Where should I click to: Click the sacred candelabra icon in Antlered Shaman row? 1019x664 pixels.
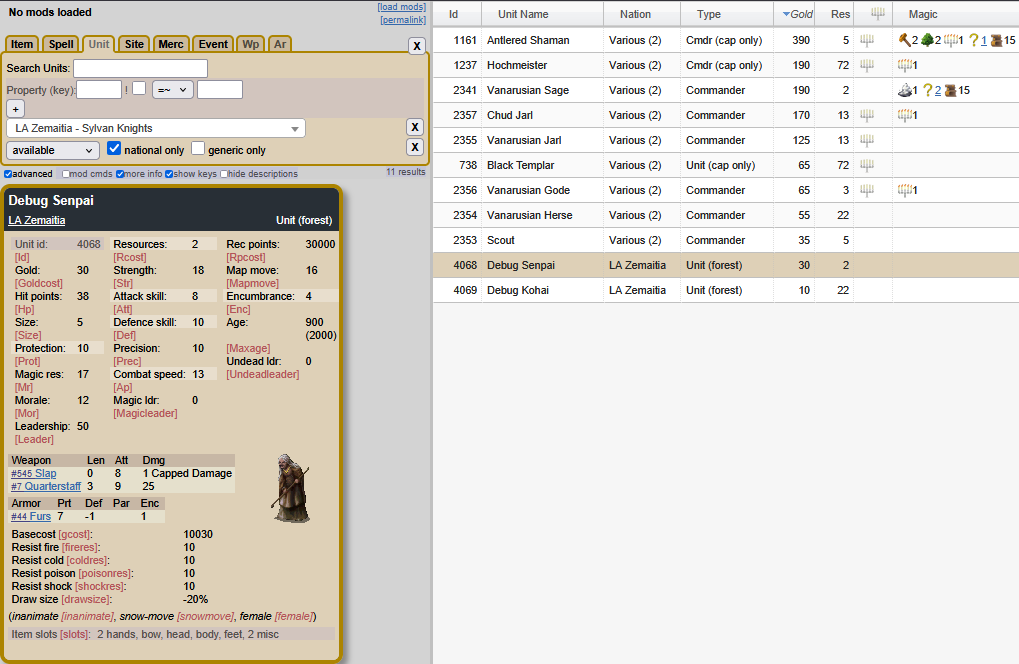tap(867, 40)
